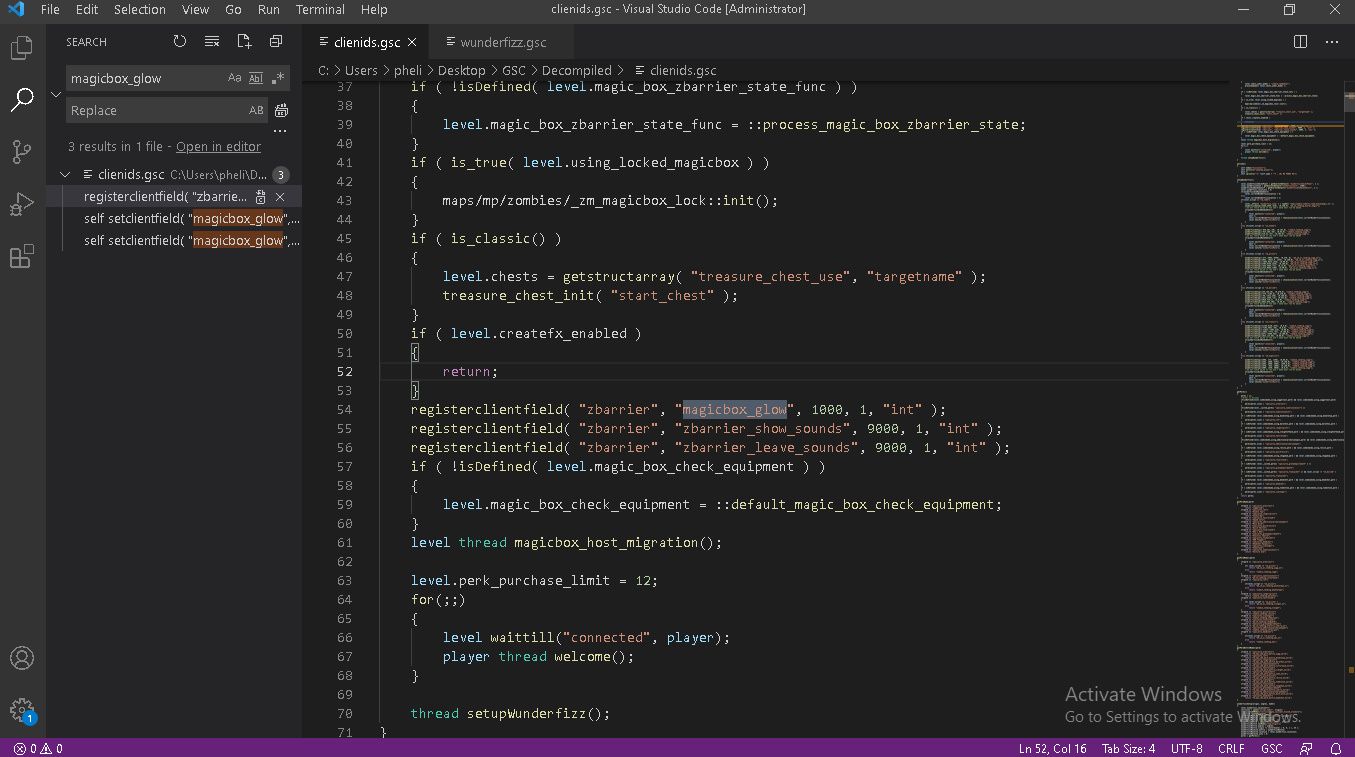The width and height of the screenshot is (1355, 757).
Task: Click pheli in the breadcrumb path
Action: 410,70
